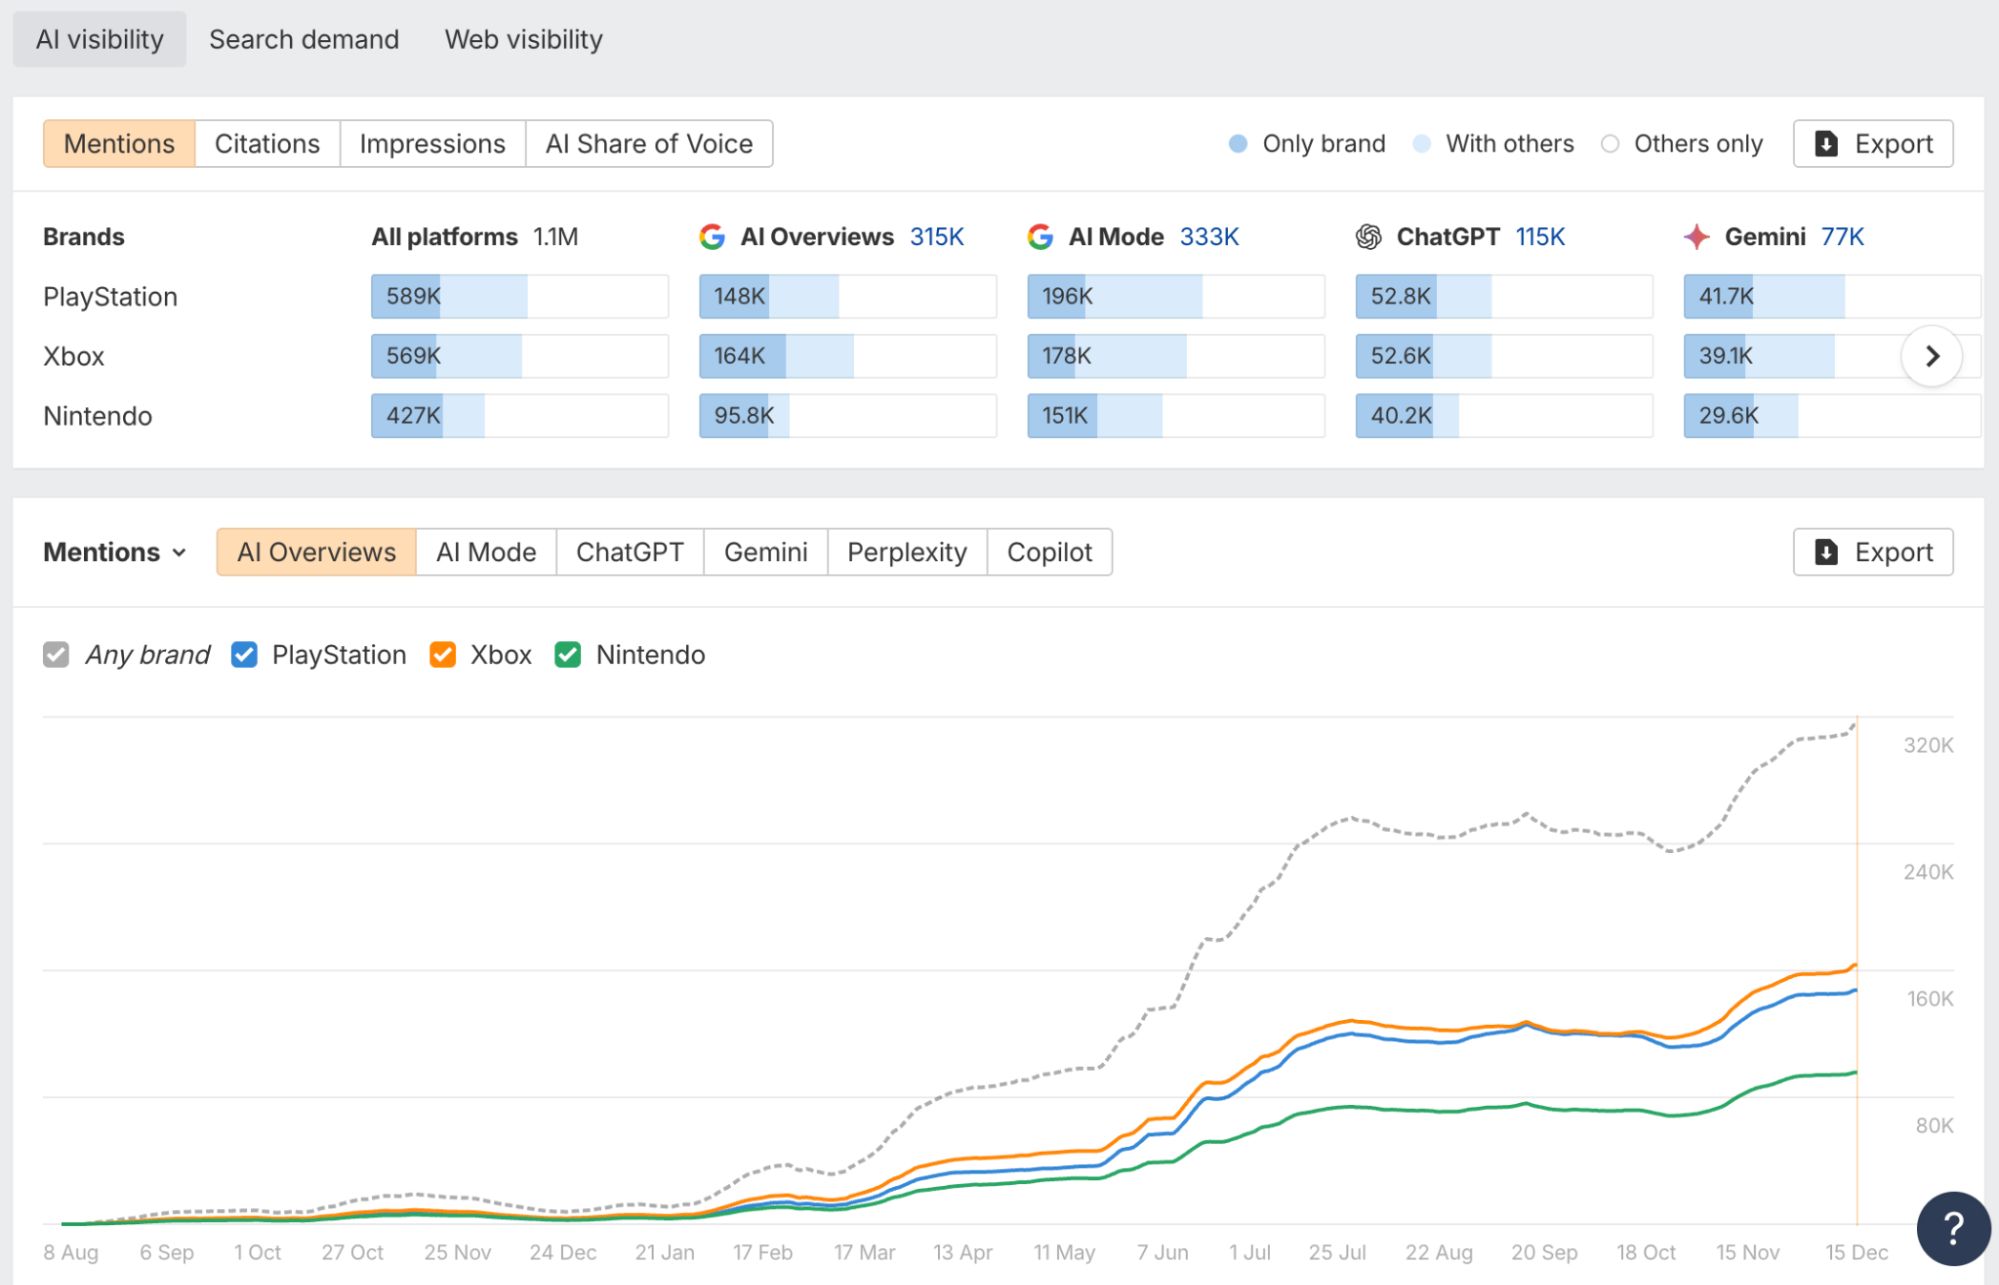Screen dimensions: 1999x1285
Task: Toggle the Xbox series checkbox
Action: [x=442, y=655]
